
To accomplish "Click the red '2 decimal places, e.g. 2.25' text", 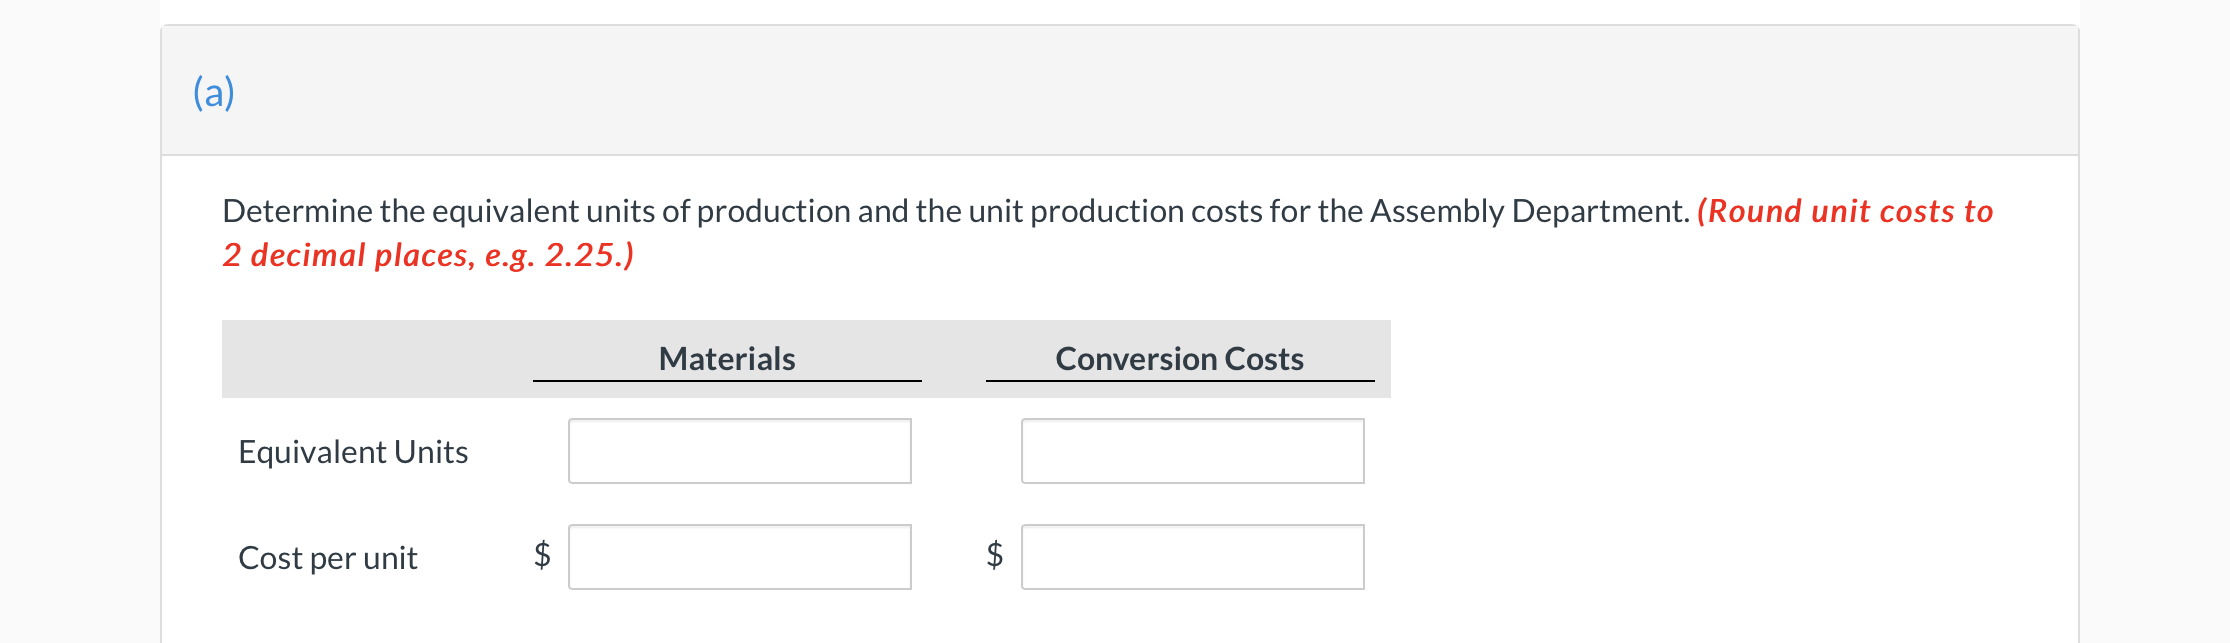I will (428, 255).
